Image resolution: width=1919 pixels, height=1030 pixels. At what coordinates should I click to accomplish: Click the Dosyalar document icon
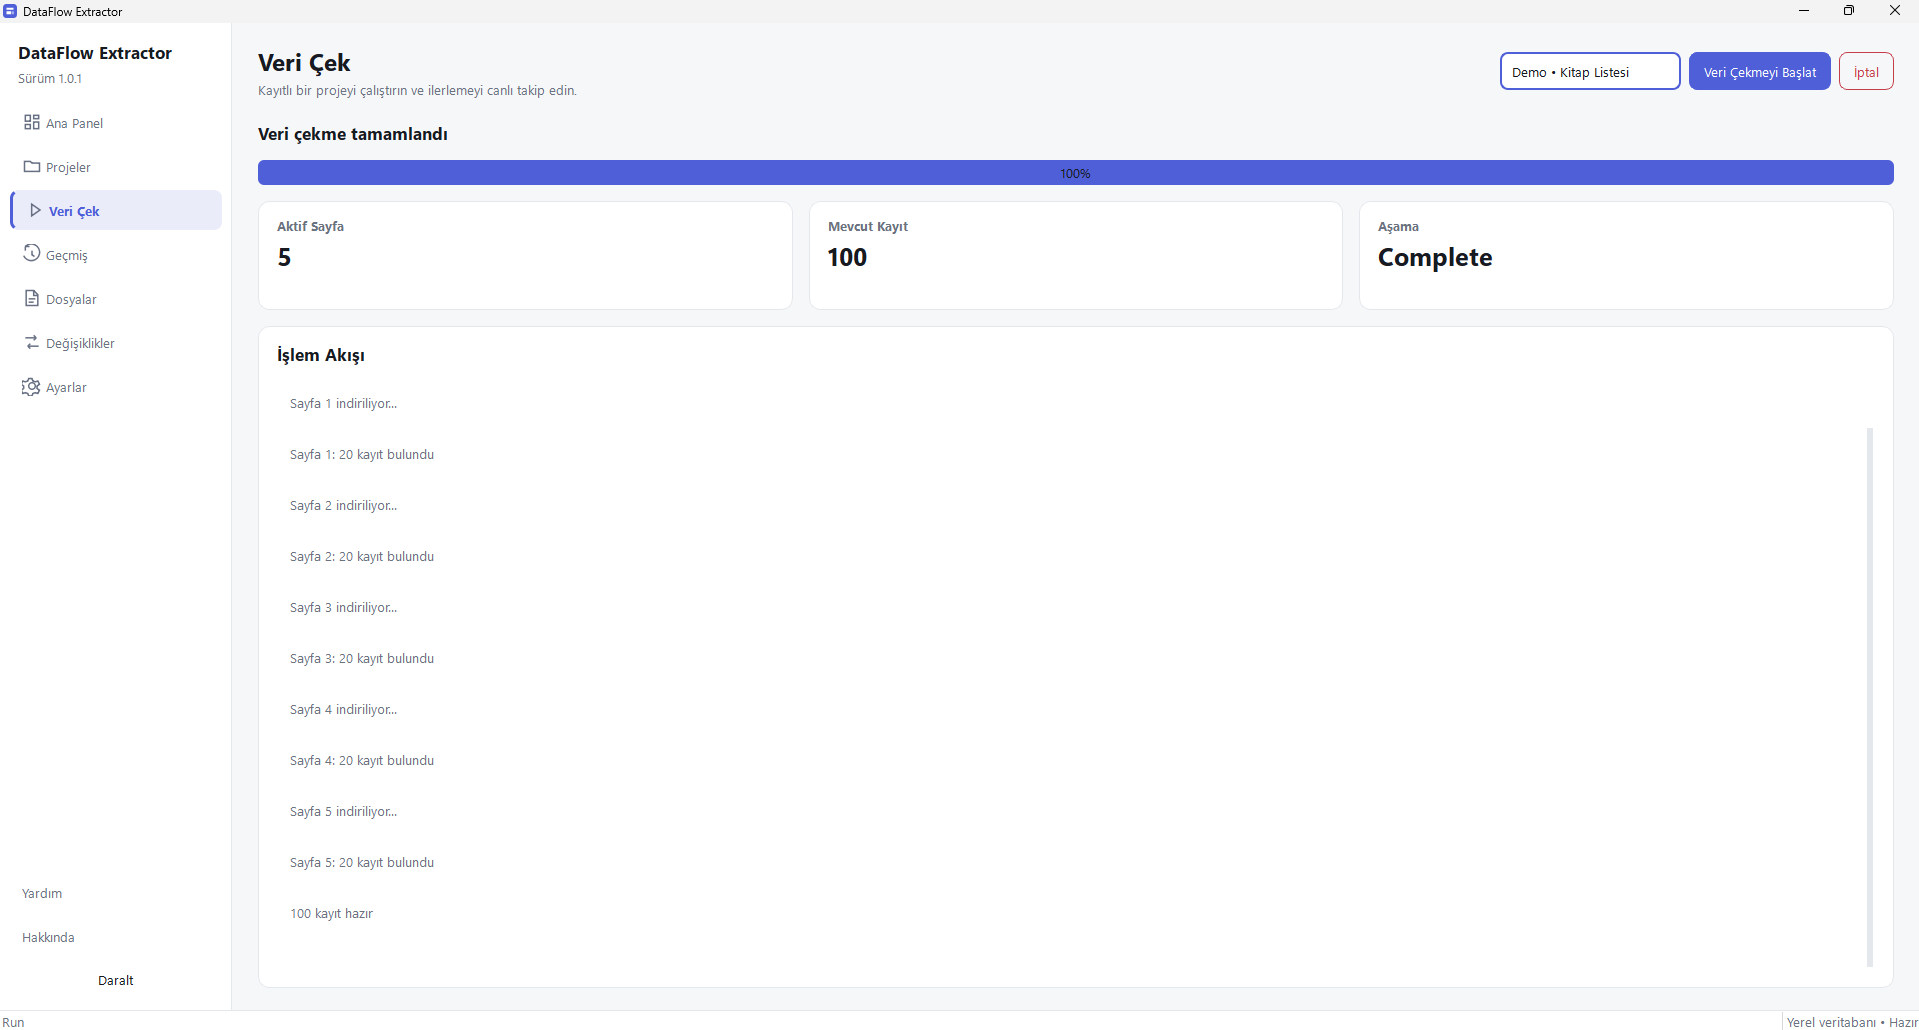(x=32, y=298)
